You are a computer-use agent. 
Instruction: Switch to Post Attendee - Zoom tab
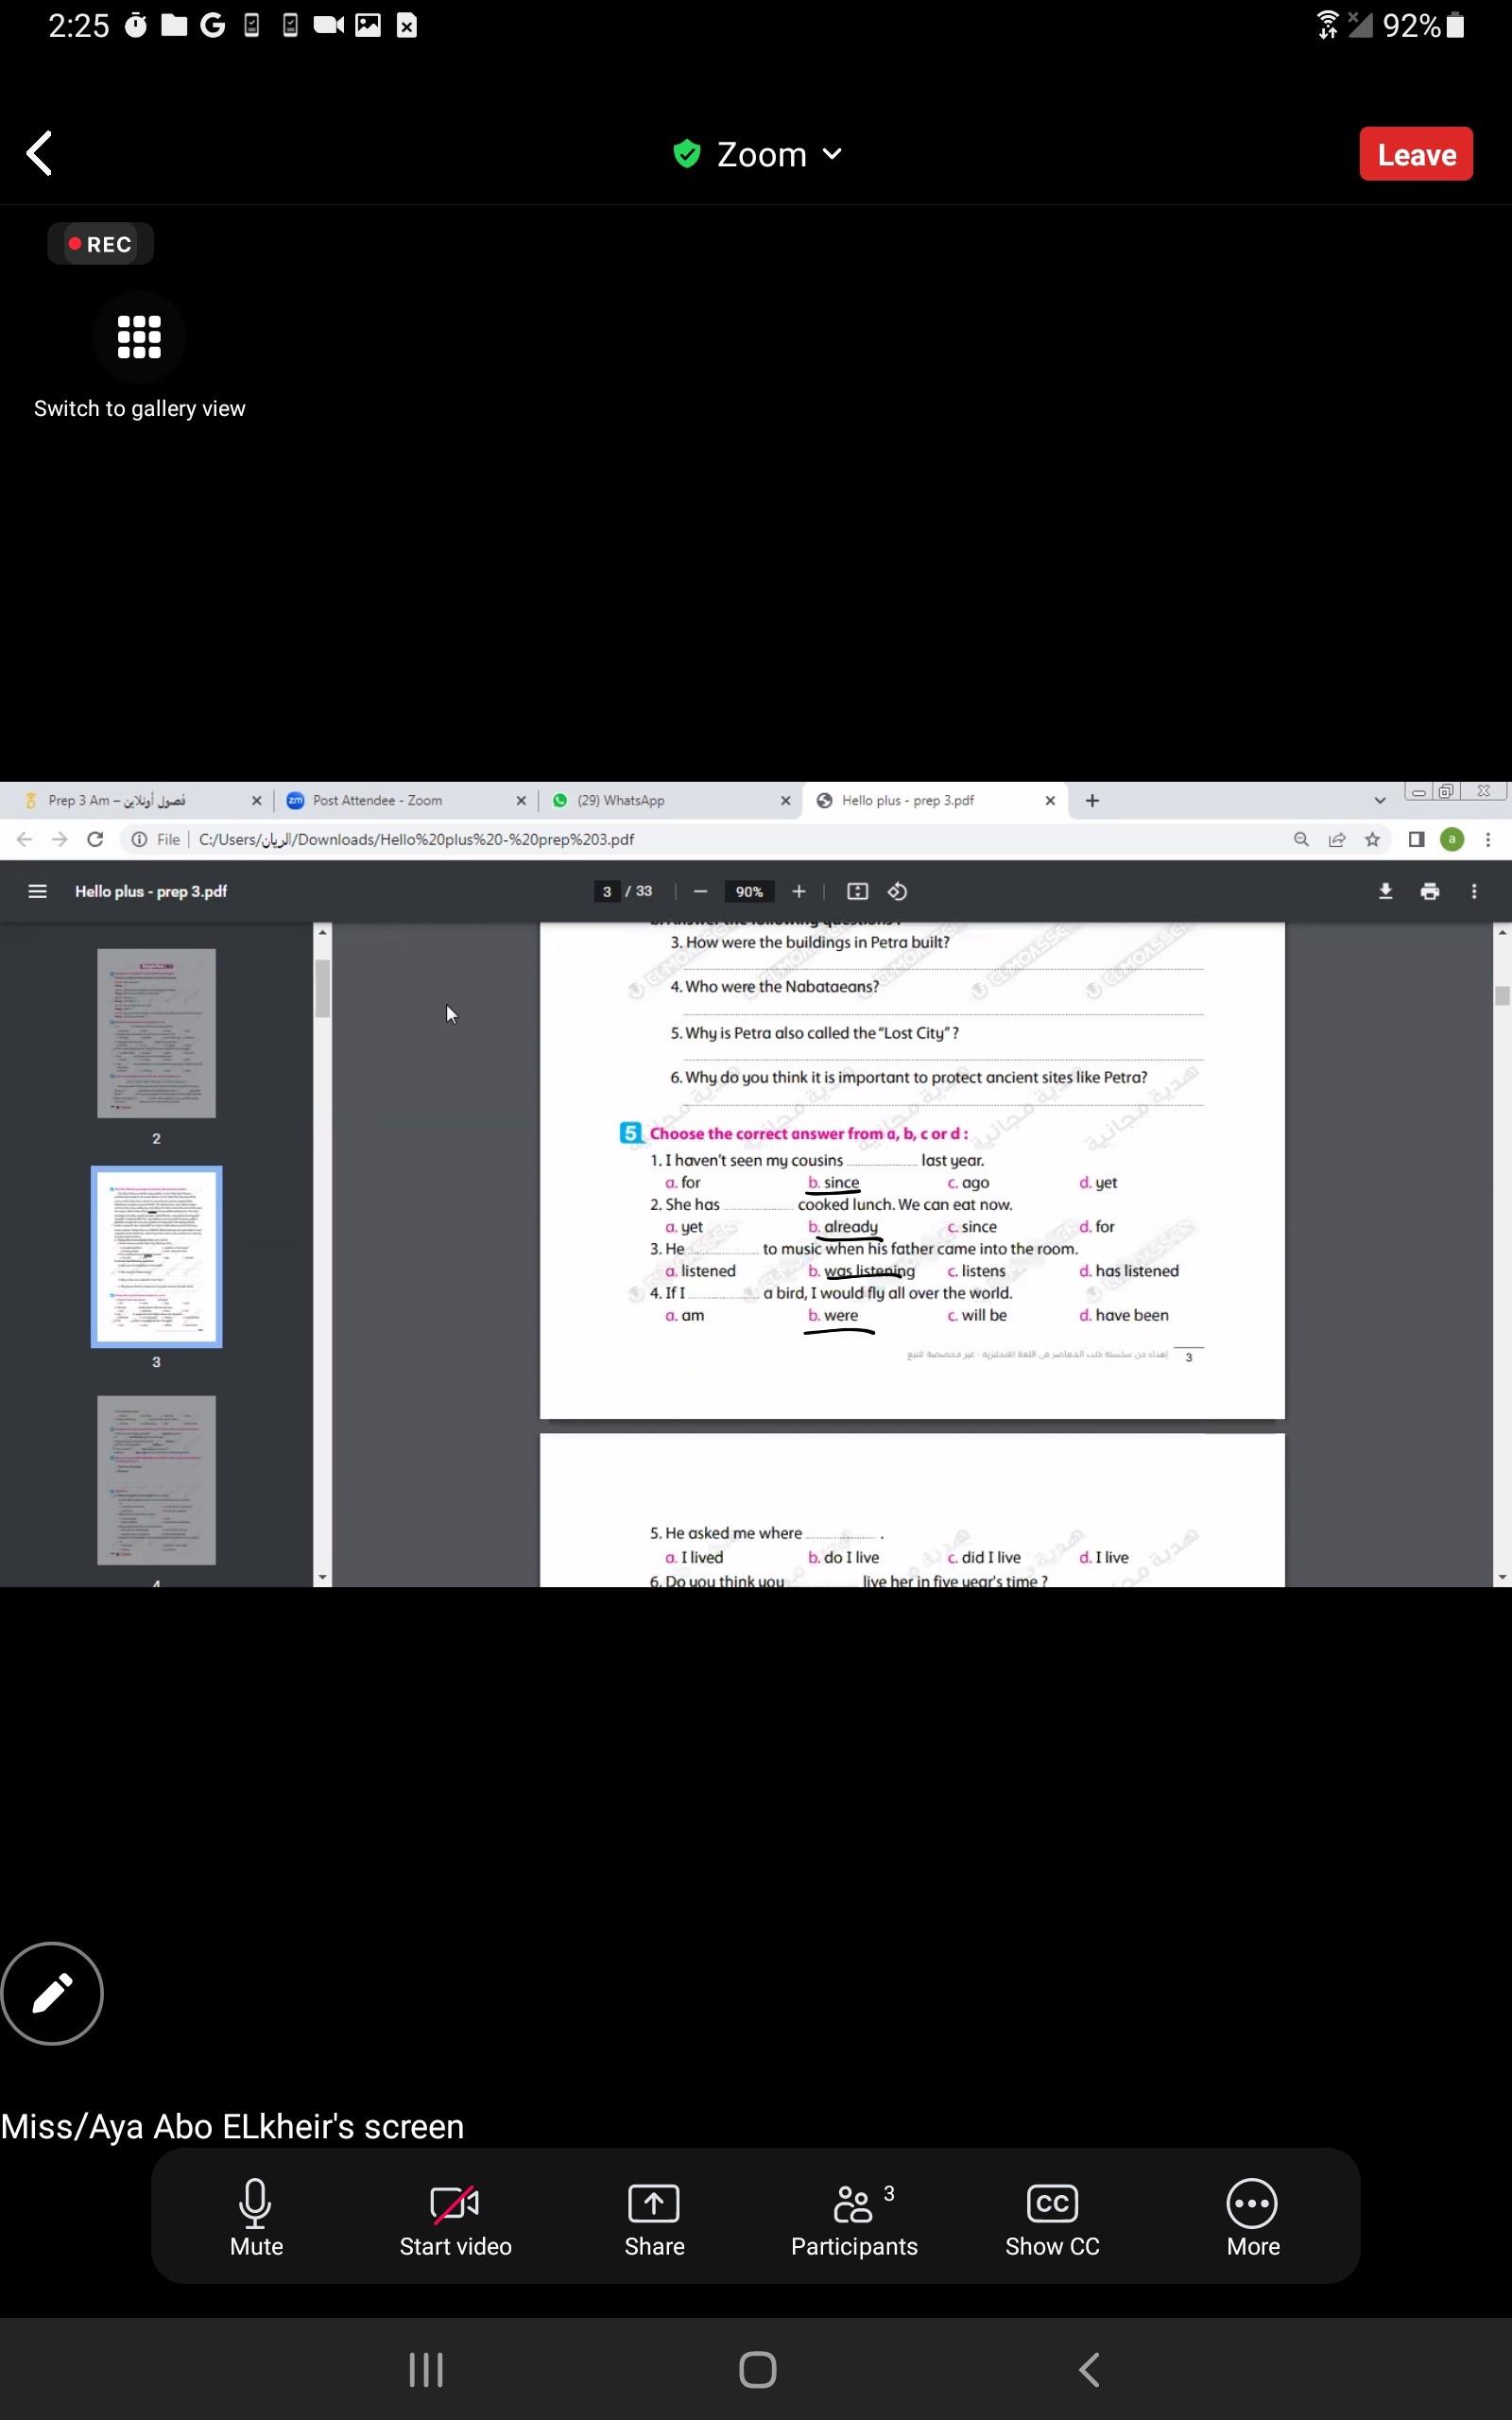click(400, 800)
